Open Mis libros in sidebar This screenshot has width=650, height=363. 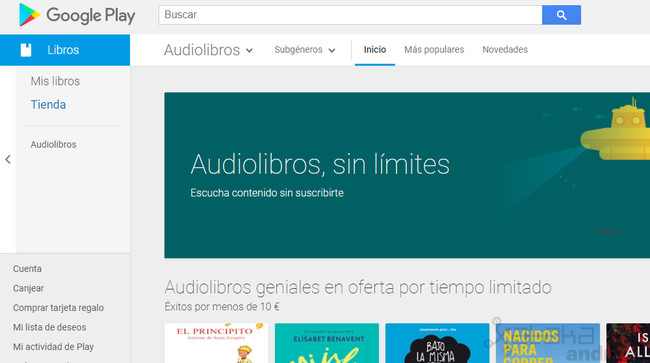[55, 81]
